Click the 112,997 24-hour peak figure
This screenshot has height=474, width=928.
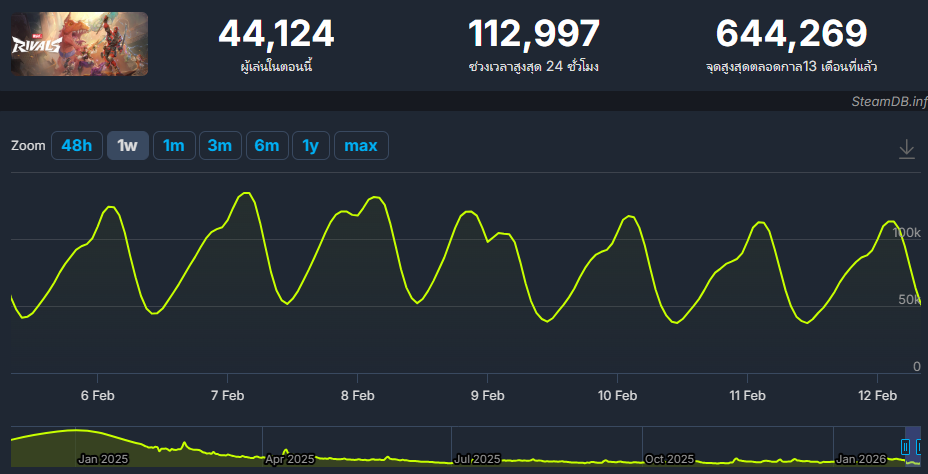click(x=533, y=34)
